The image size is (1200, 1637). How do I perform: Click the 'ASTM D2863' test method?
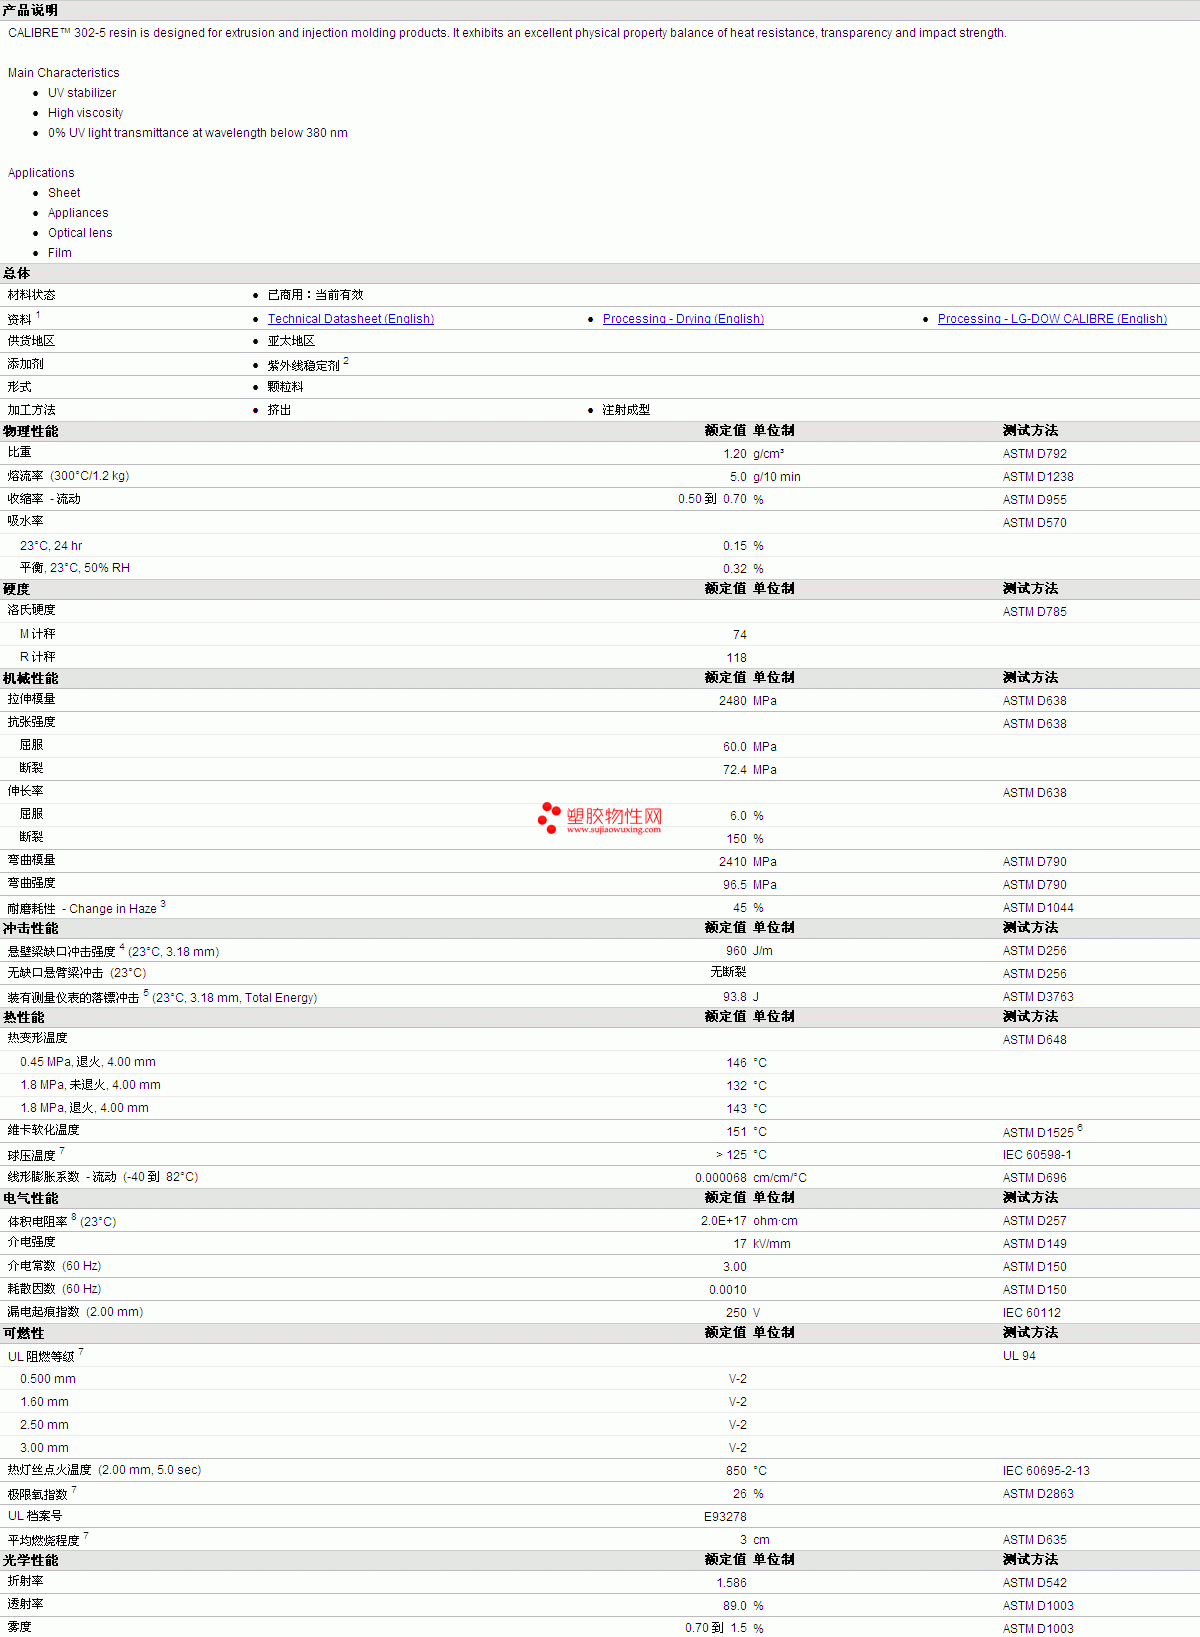tap(1038, 1494)
